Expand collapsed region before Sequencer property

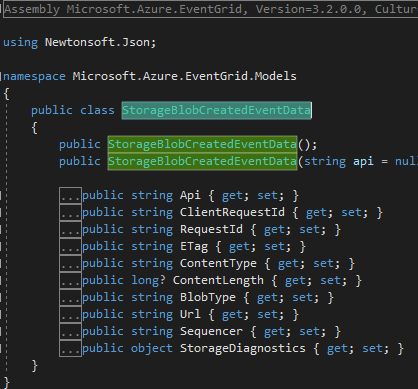click(70, 331)
